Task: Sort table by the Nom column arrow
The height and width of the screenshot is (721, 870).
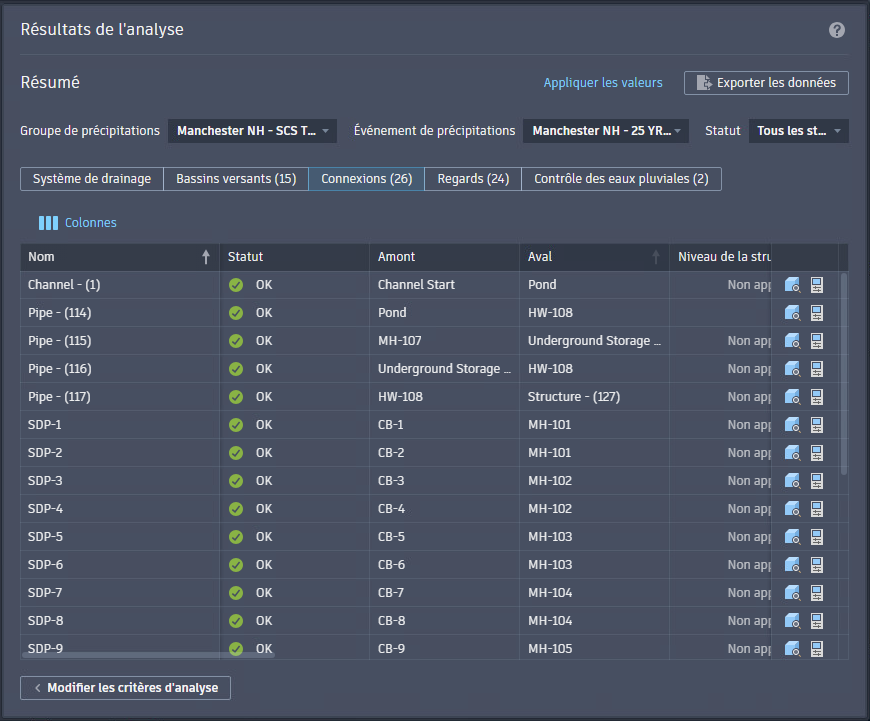Action: 206,257
